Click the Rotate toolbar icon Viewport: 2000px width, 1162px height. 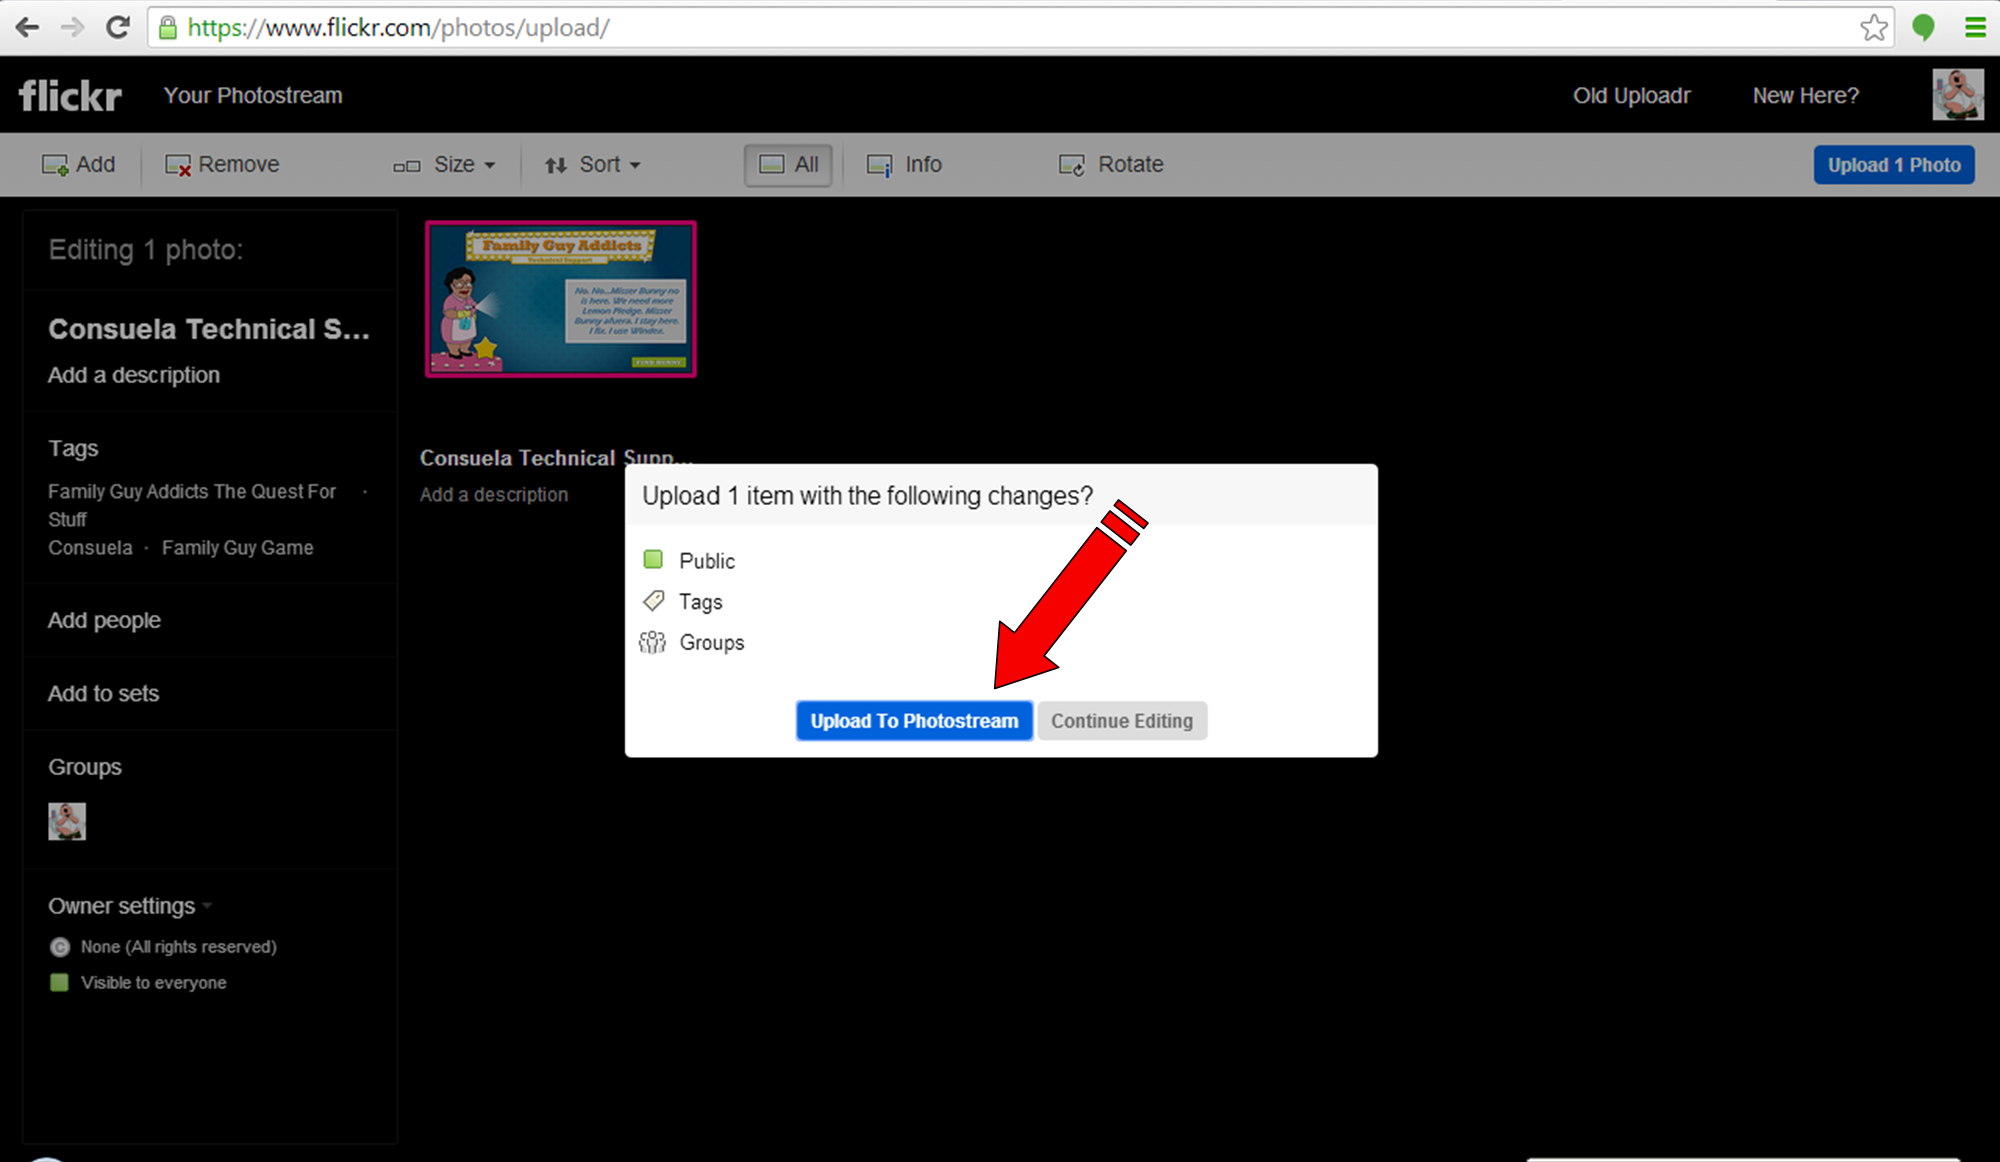pyautogui.click(x=1071, y=165)
